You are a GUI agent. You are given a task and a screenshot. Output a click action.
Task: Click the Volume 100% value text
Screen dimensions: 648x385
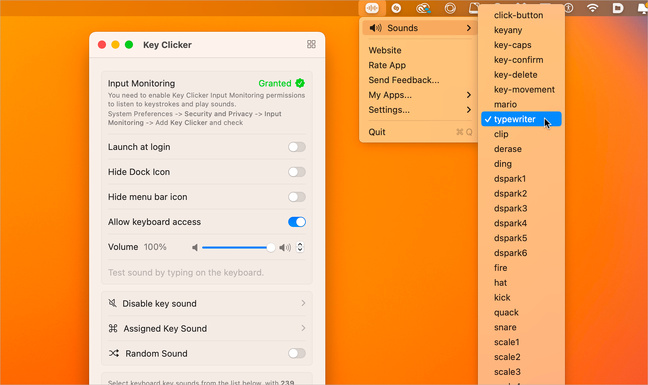click(155, 247)
